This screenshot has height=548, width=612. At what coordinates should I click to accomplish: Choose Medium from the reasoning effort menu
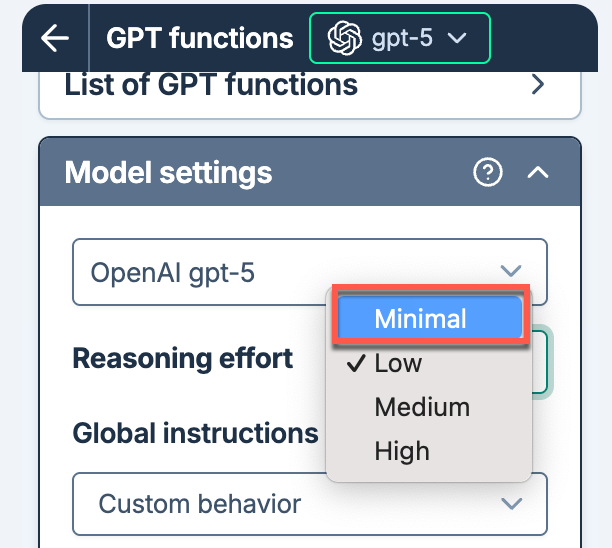point(421,407)
